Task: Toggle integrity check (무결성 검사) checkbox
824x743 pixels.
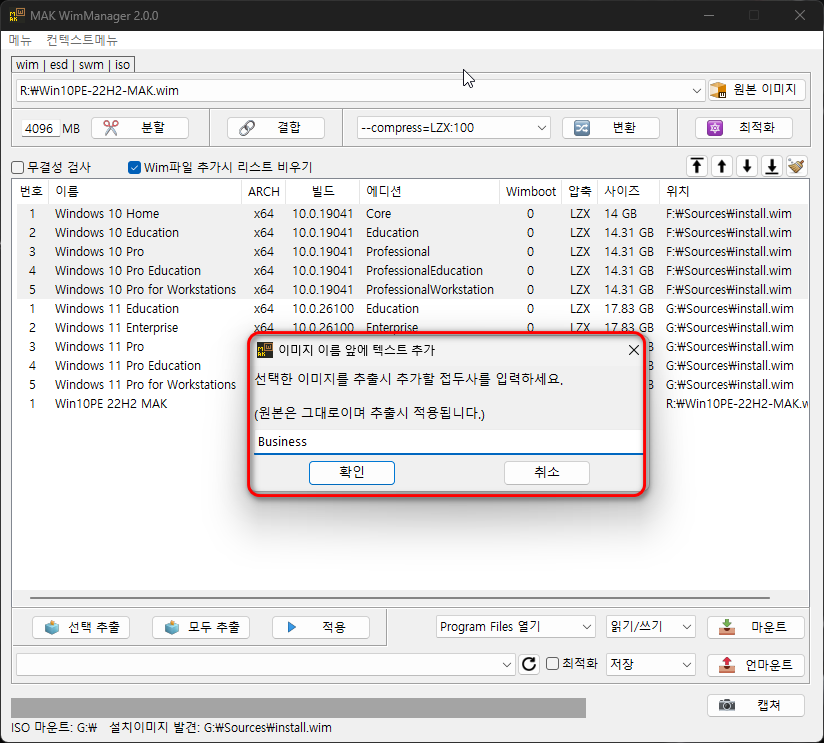Action: click(x=17, y=168)
